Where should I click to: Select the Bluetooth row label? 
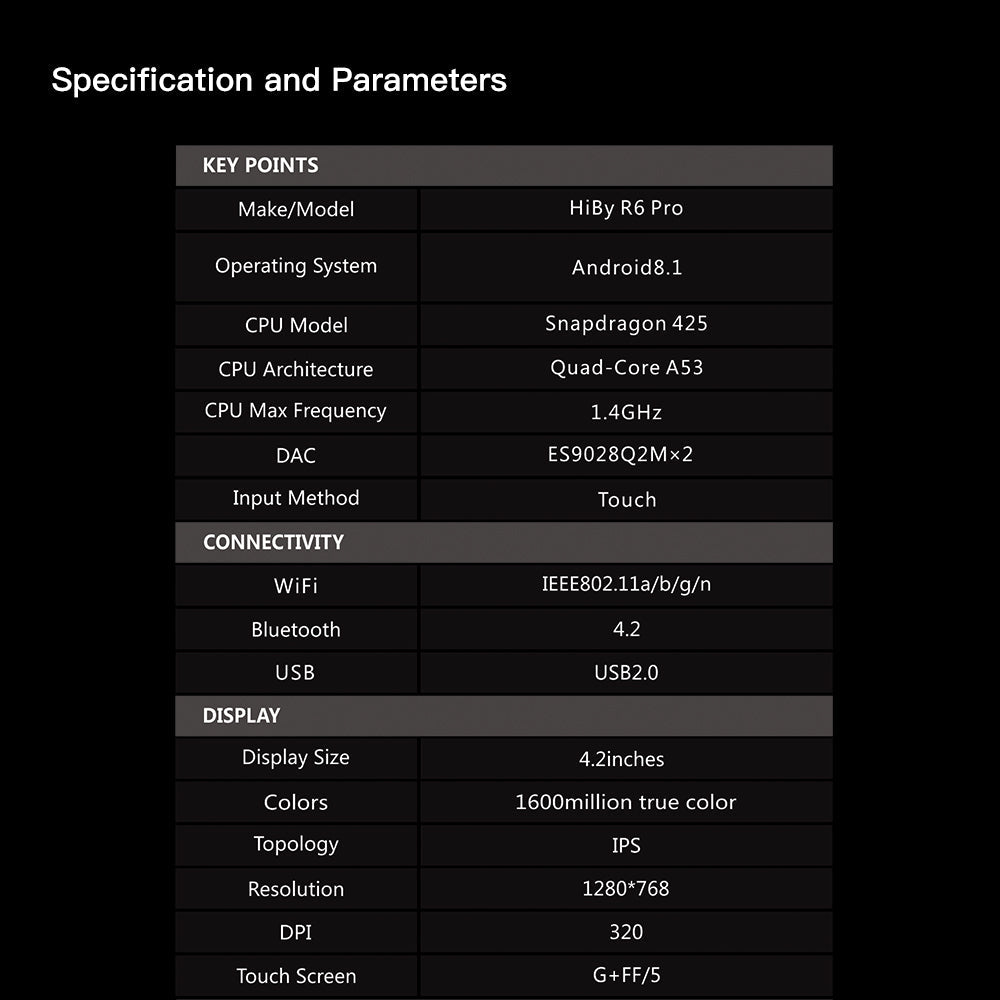click(x=296, y=630)
